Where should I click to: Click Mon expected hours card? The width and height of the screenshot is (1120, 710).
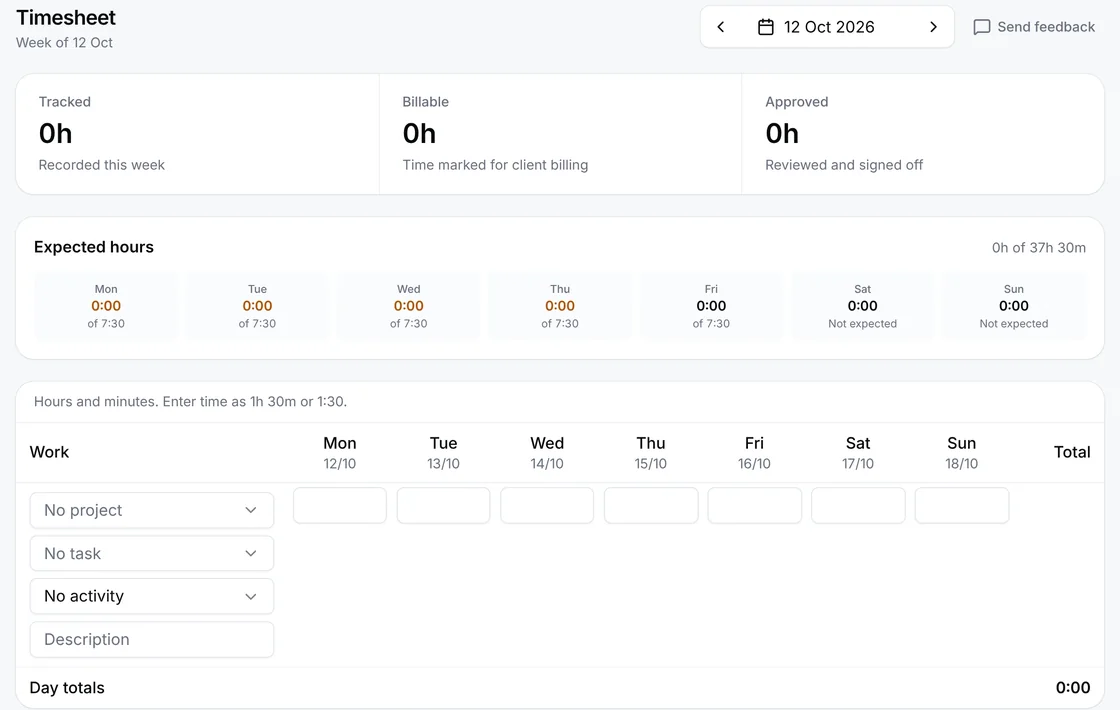tap(106, 306)
